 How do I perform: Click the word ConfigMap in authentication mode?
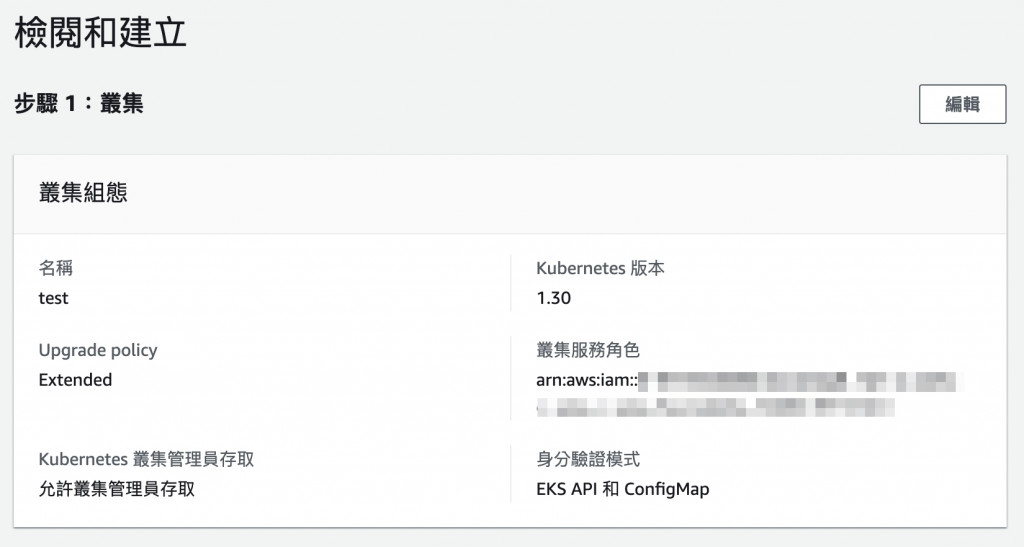point(666,490)
